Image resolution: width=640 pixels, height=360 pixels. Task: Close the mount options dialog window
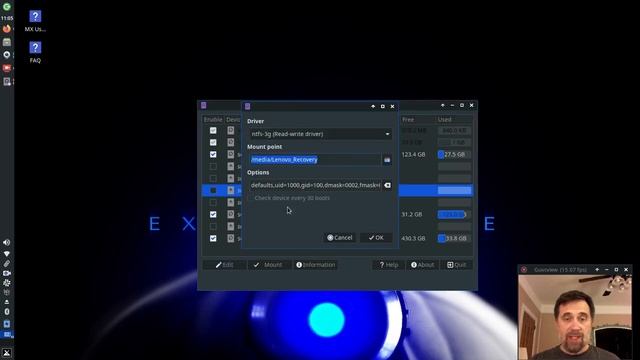point(392,107)
